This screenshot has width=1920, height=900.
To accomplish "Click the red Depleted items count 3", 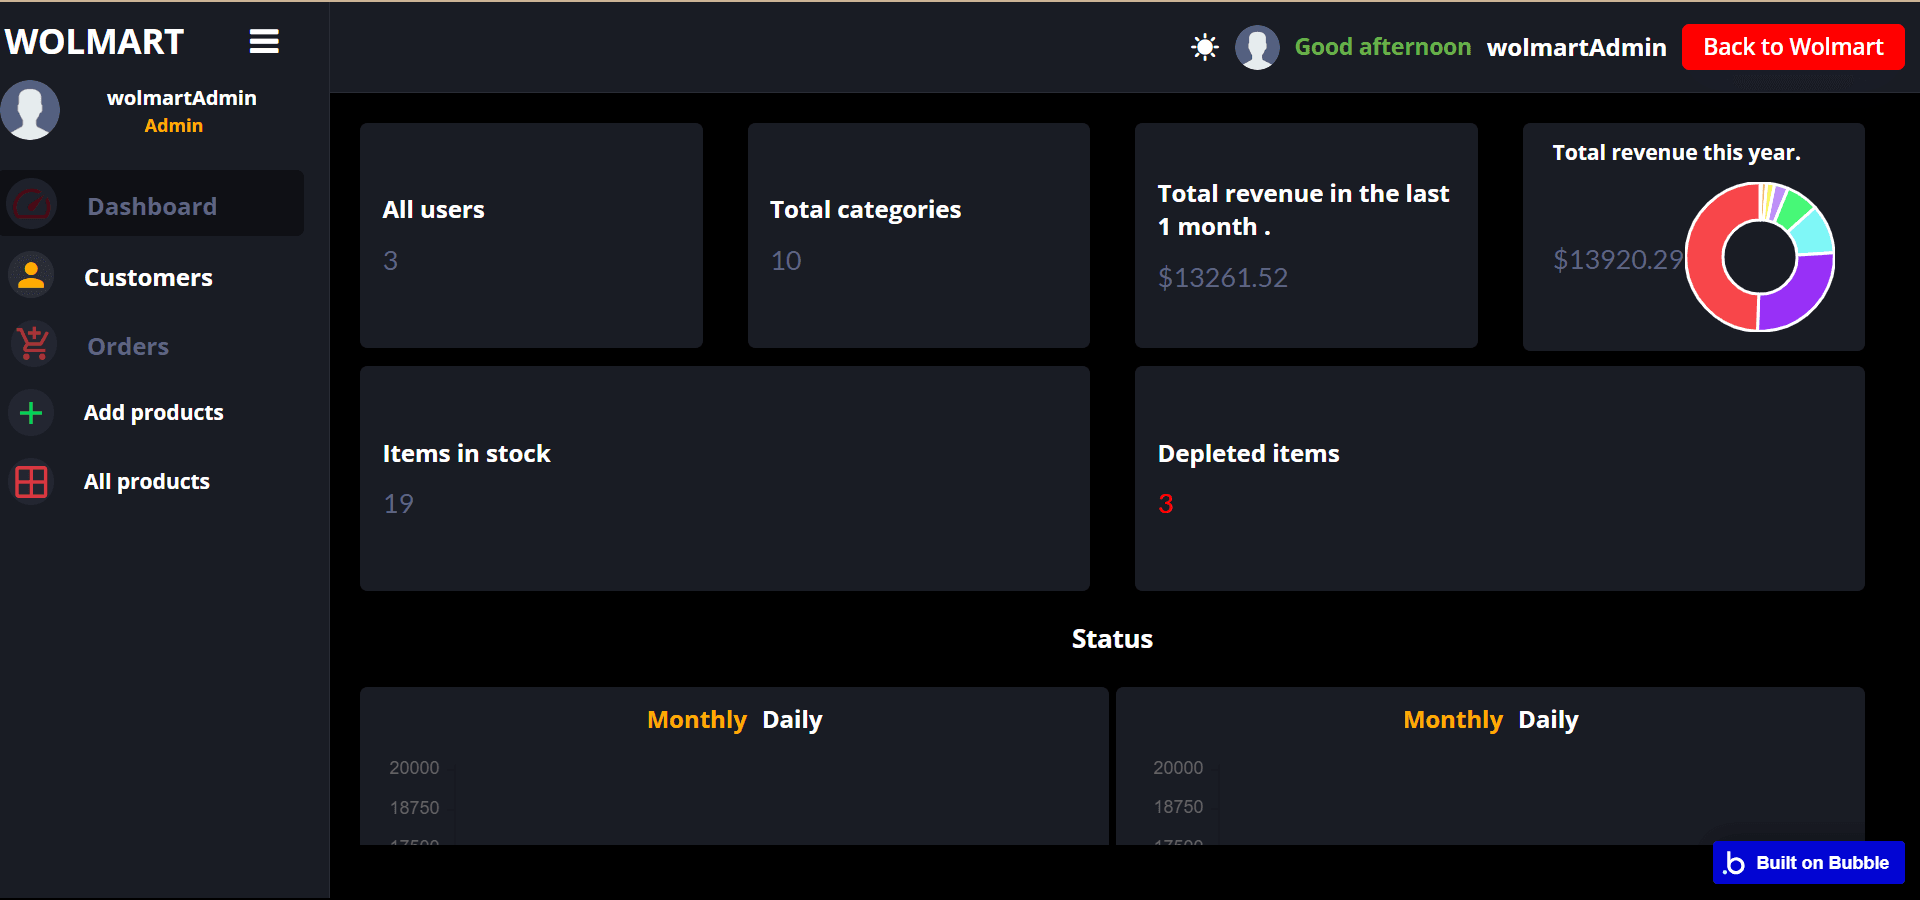I will [1166, 504].
